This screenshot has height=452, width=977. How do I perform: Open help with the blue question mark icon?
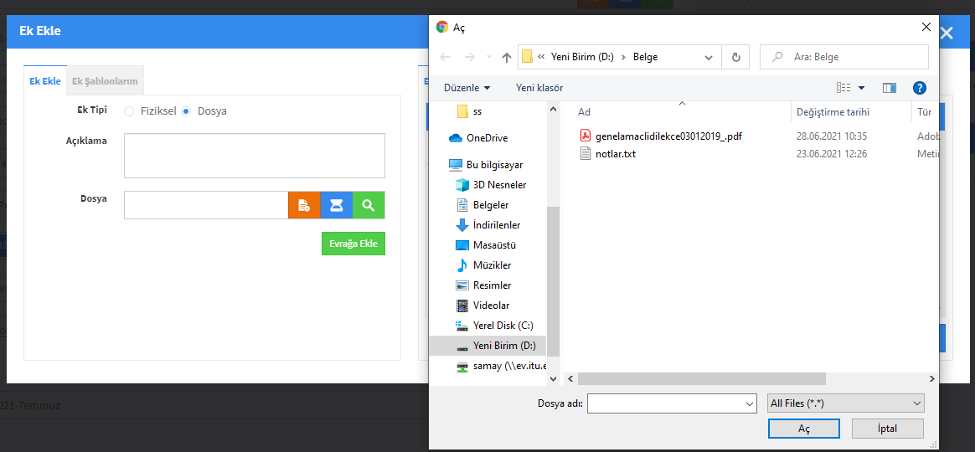click(920, 88)
